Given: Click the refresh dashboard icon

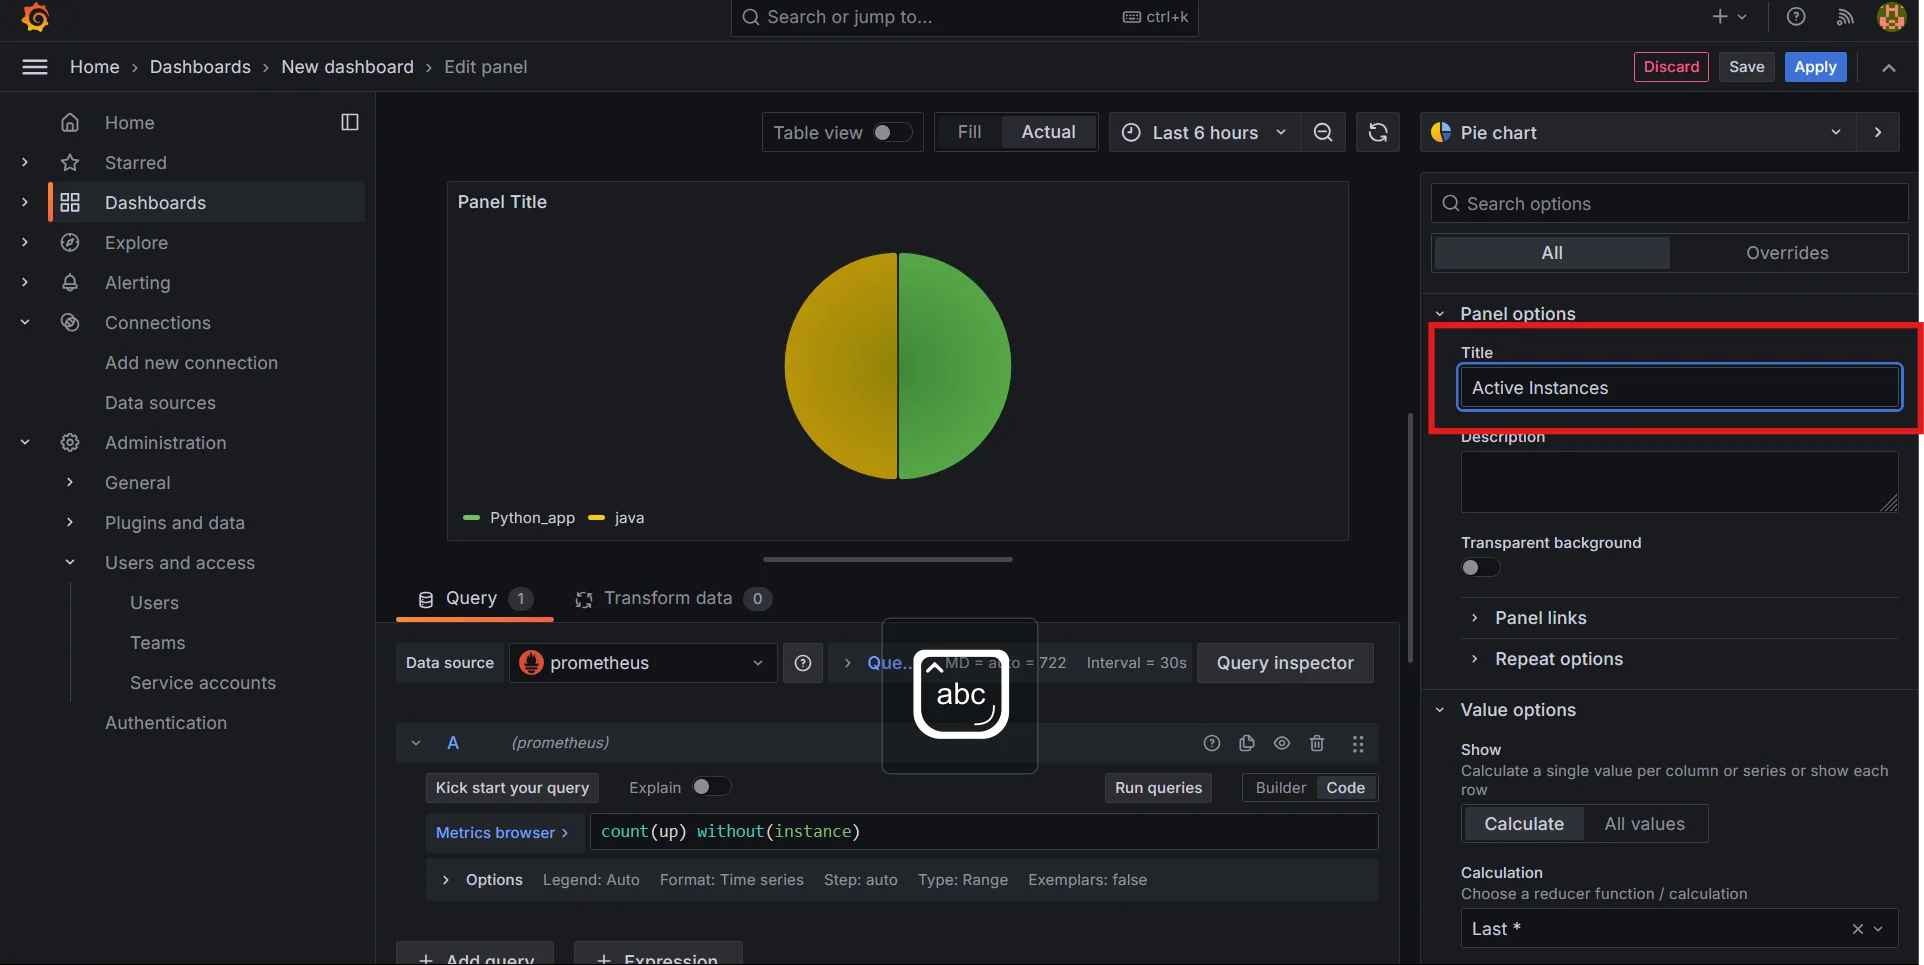Looking at the screenshot, I should pyautogui.click(x=1377, y=133).
